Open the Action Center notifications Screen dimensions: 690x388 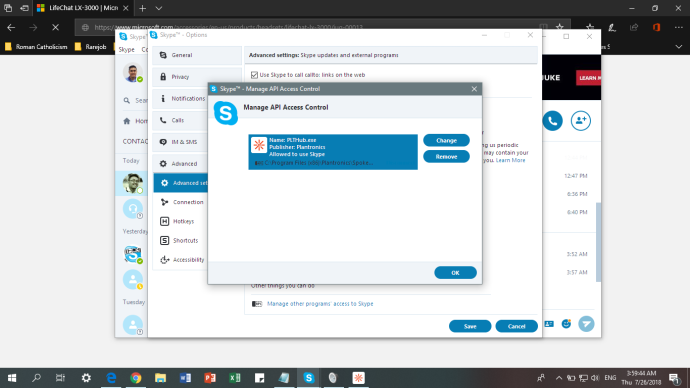(674, 378)
